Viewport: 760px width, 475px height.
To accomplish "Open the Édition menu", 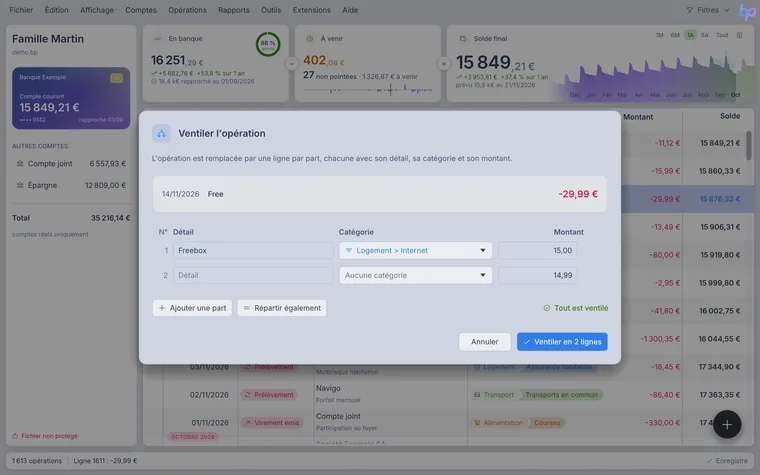I will [57, 10].
